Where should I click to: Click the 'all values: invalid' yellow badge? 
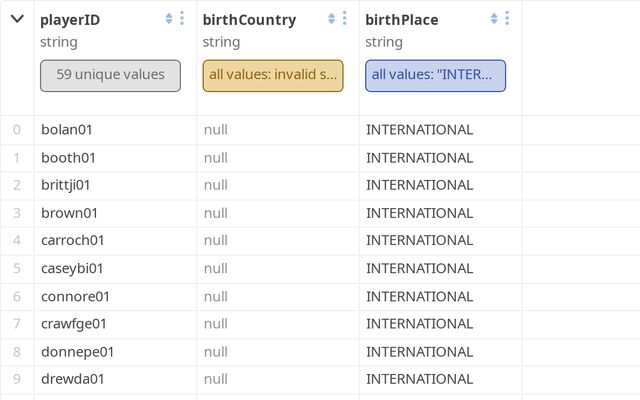click(x=273, y=75)
